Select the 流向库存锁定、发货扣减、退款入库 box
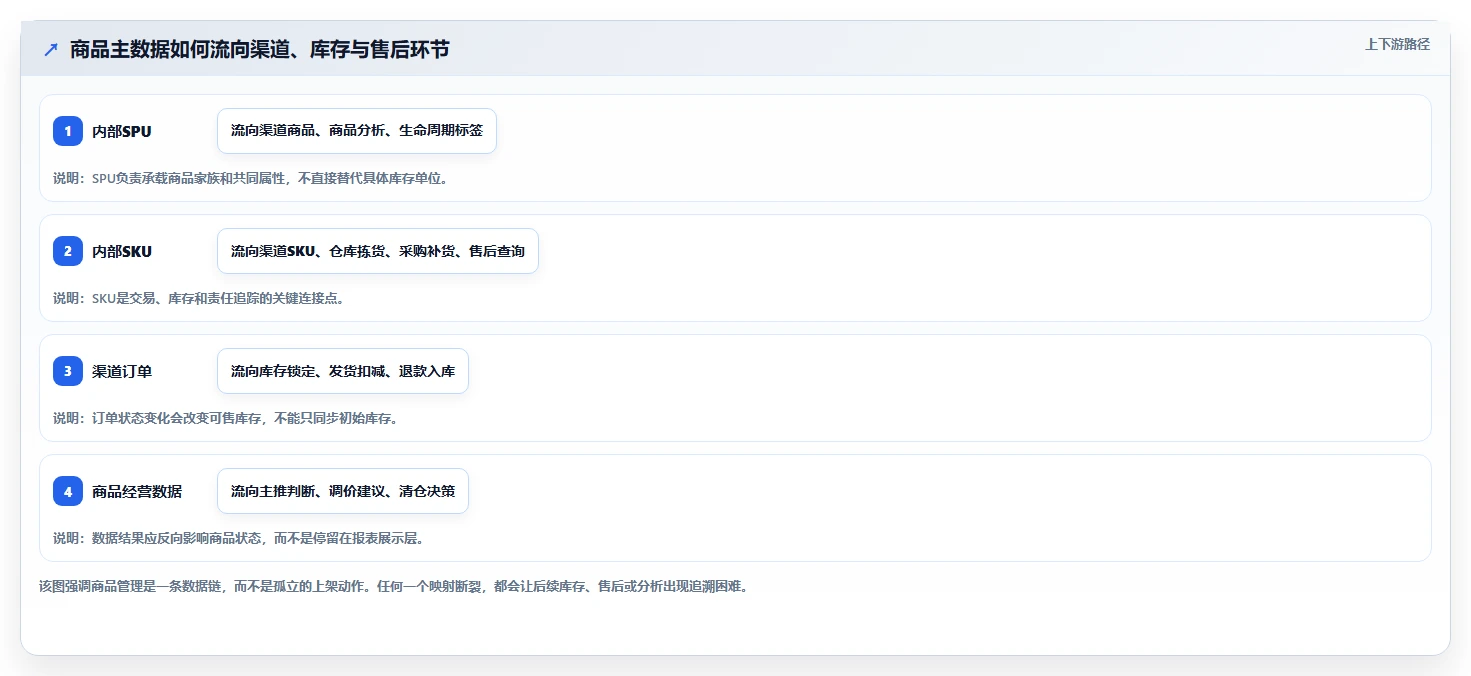The width and height of the screenshot is (1471, 676). (x=343, y=371)
